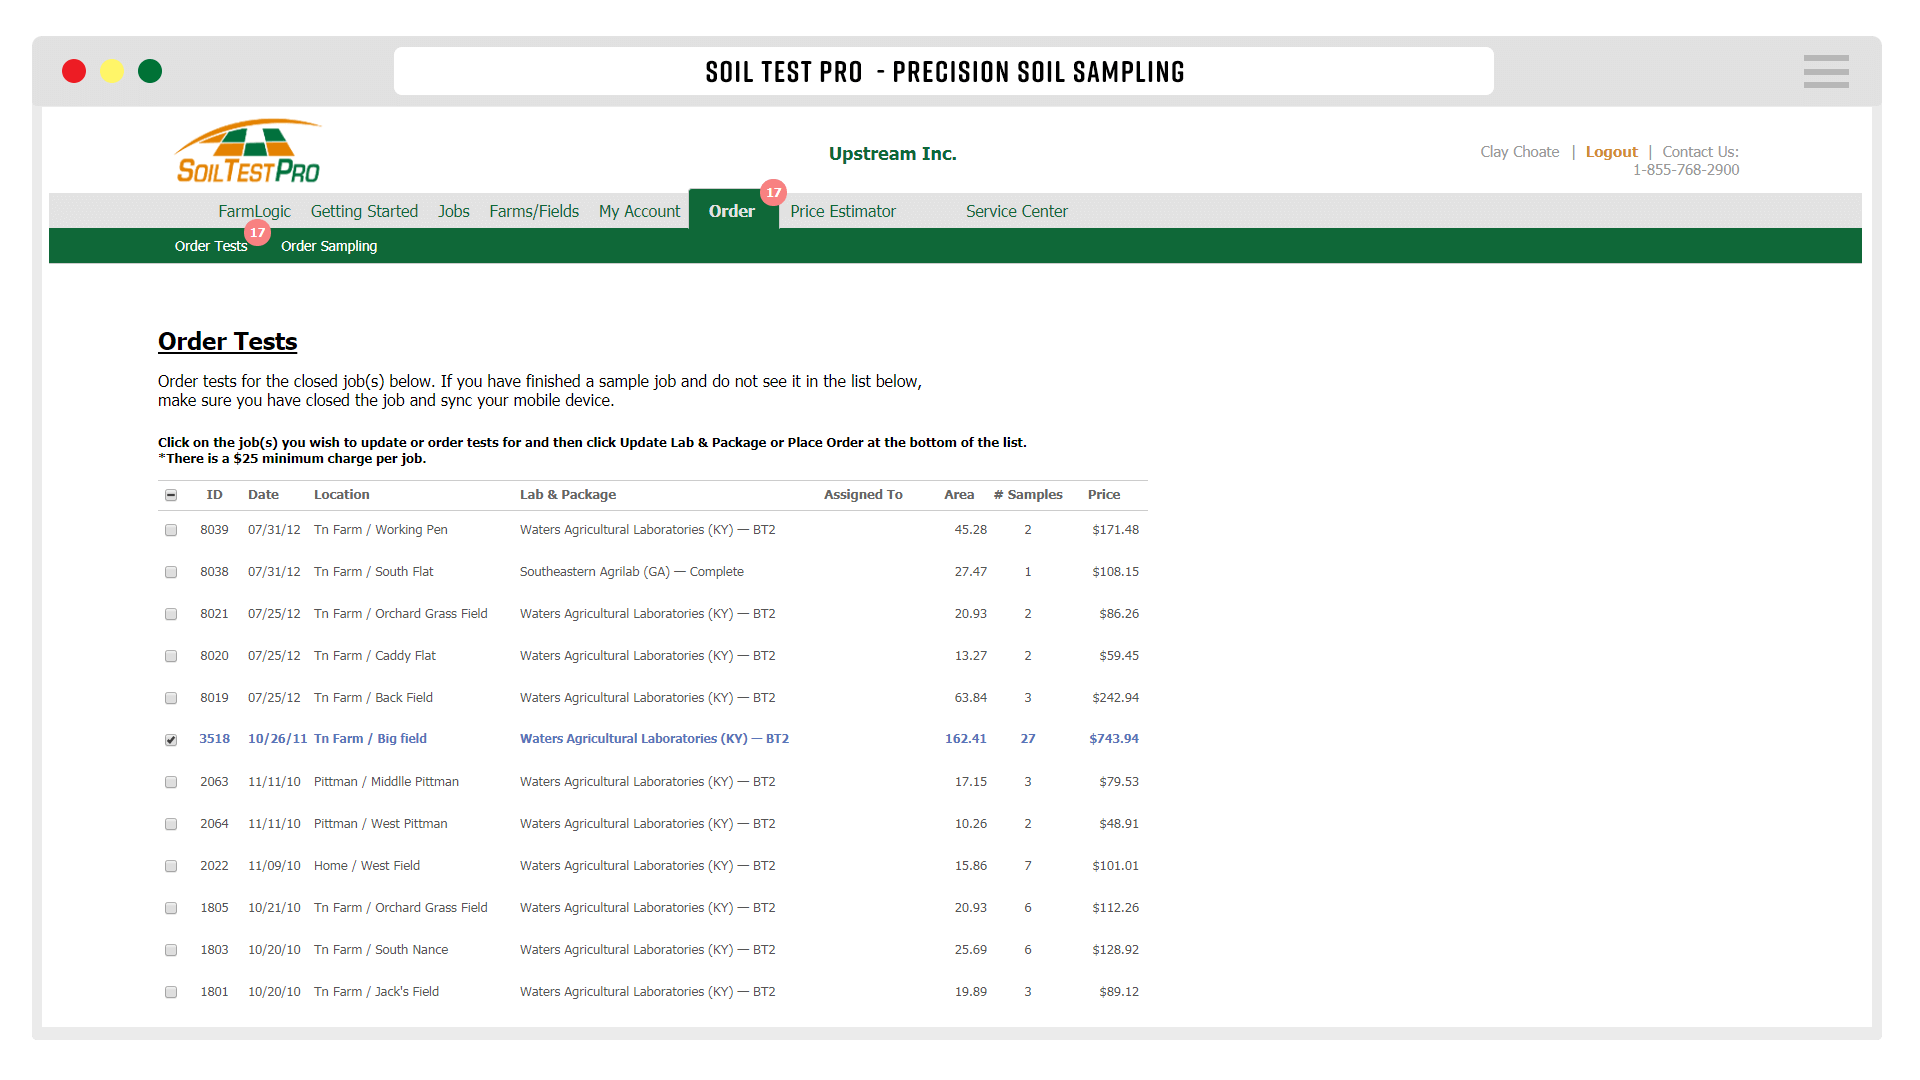Screen dimensions: 1920x1080
Task: Uncheck the box for job 3518 Big field
Action: pos(171,740)
